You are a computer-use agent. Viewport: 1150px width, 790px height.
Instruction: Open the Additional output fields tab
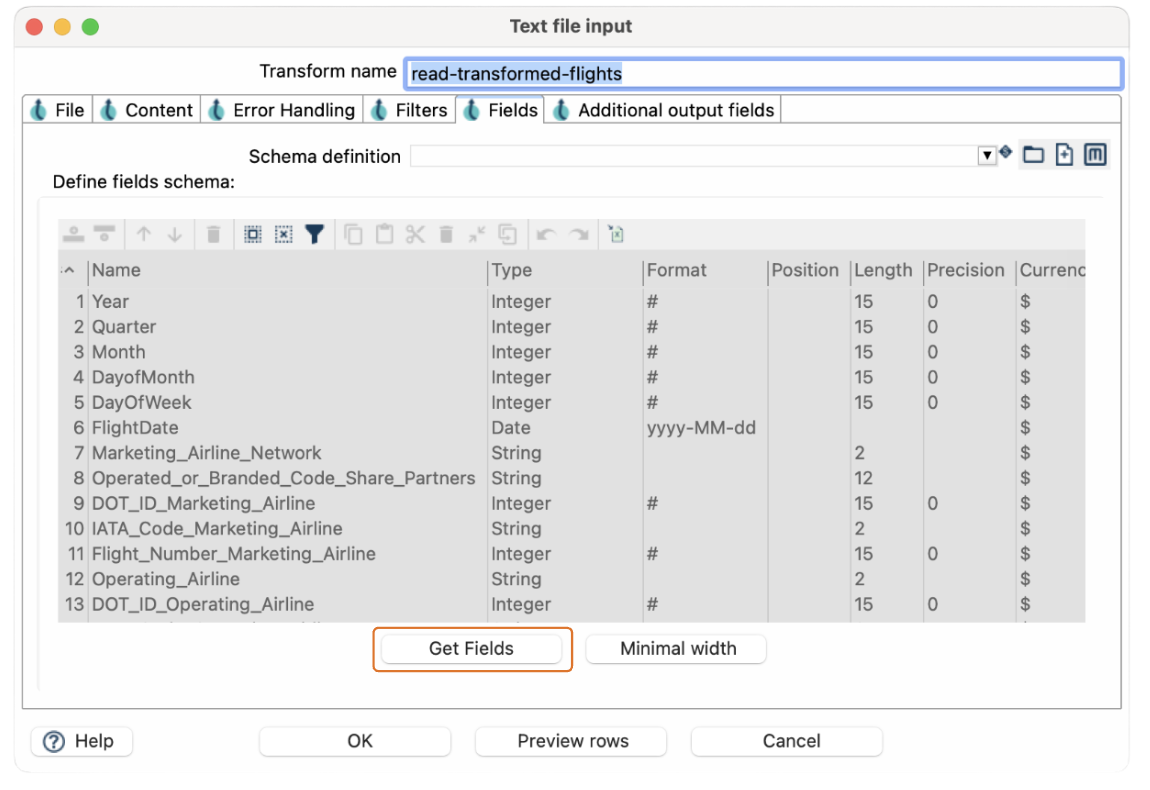[x=663, y=110]
